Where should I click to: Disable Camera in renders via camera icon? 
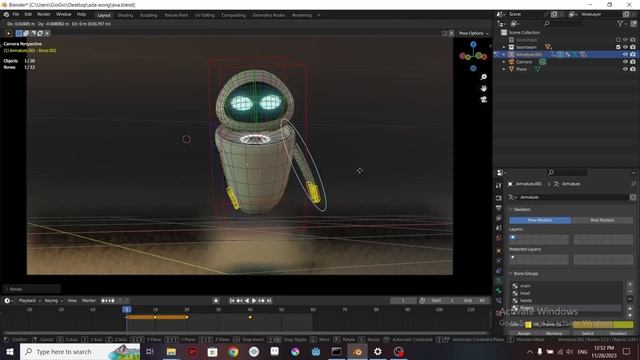click(x=633, y=62)
